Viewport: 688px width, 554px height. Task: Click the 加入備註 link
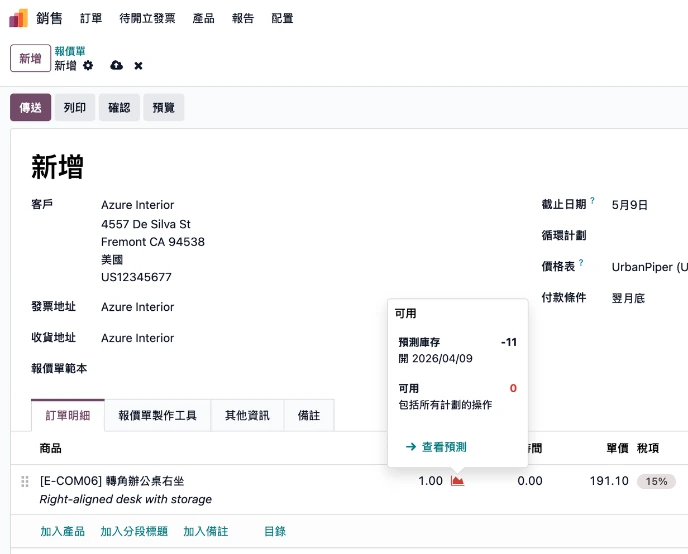point(206,531)
